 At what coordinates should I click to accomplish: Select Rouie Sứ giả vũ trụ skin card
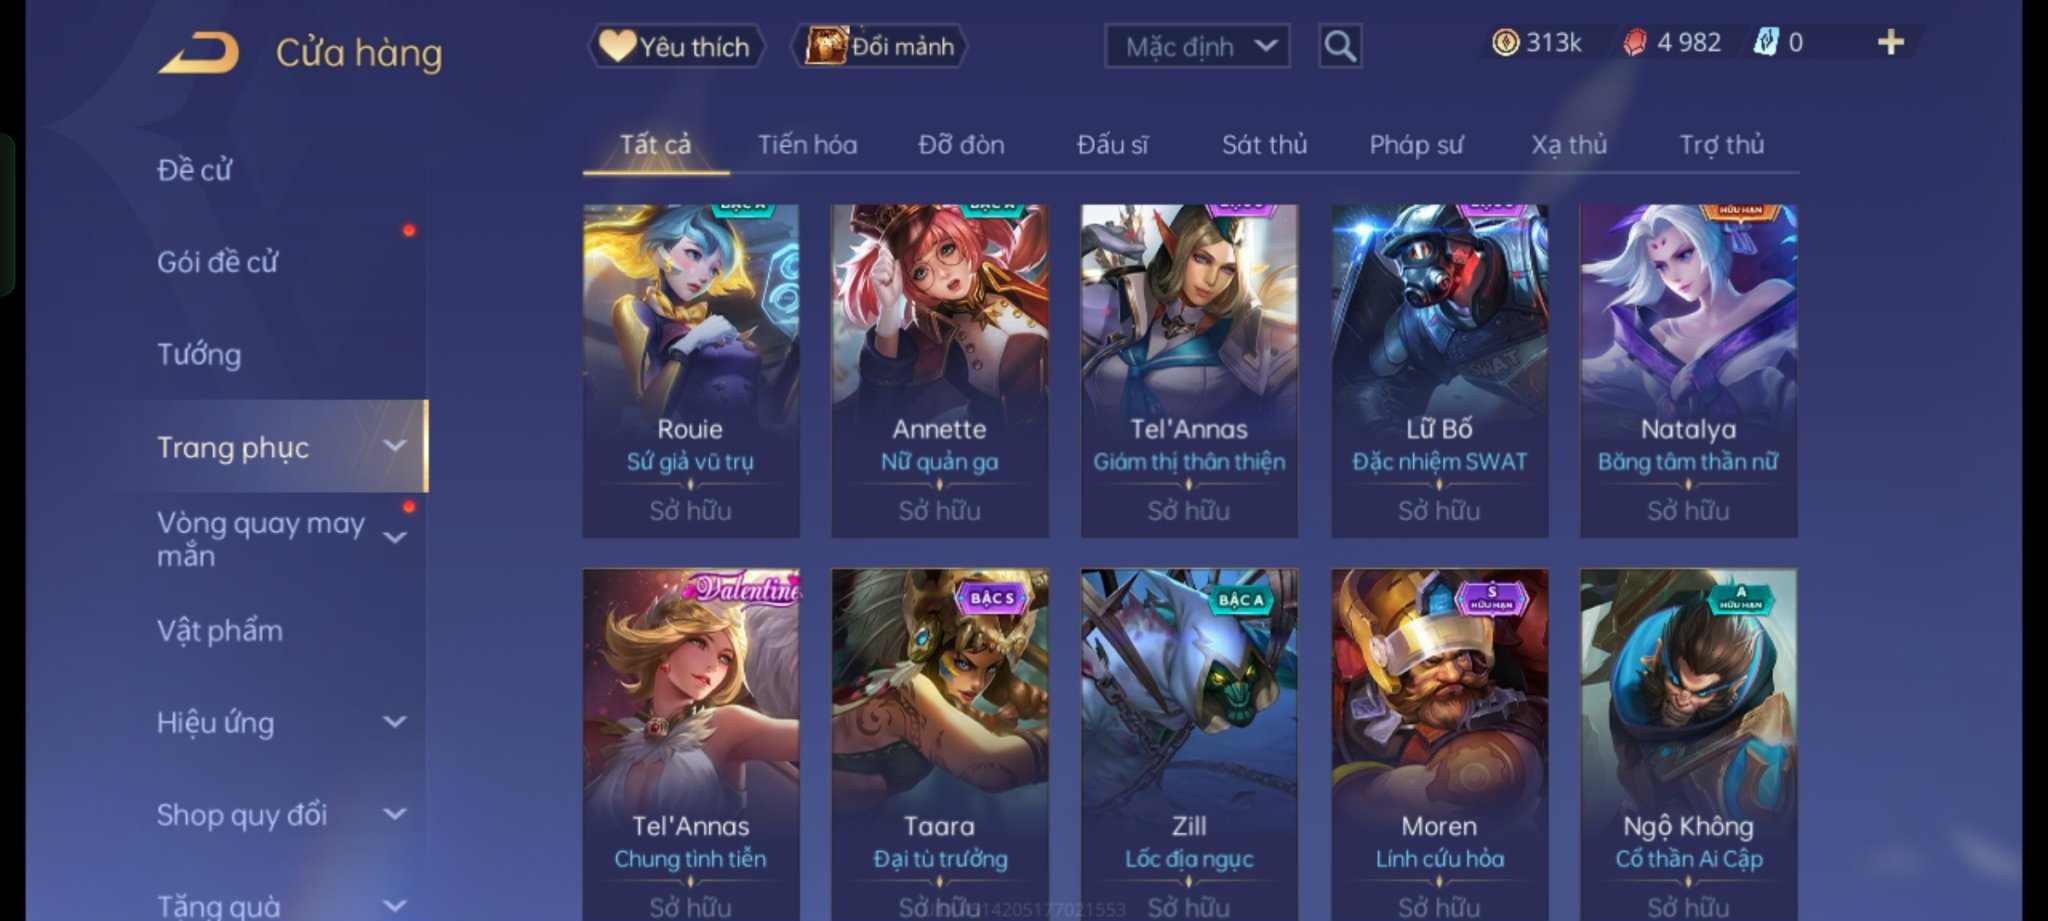coord(691,371)
